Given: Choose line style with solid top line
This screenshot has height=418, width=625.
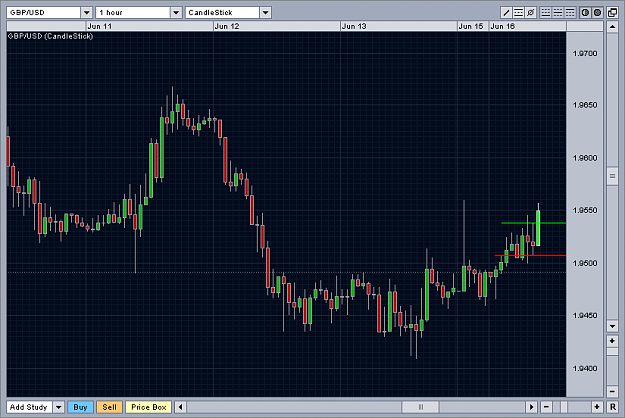Looking at the screenshot, I should [570, 12].
